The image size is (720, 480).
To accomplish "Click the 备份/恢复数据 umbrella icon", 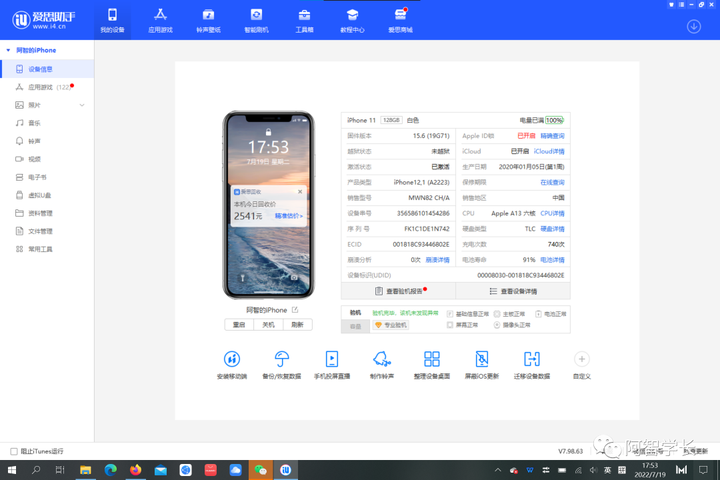I will point(281,359).
